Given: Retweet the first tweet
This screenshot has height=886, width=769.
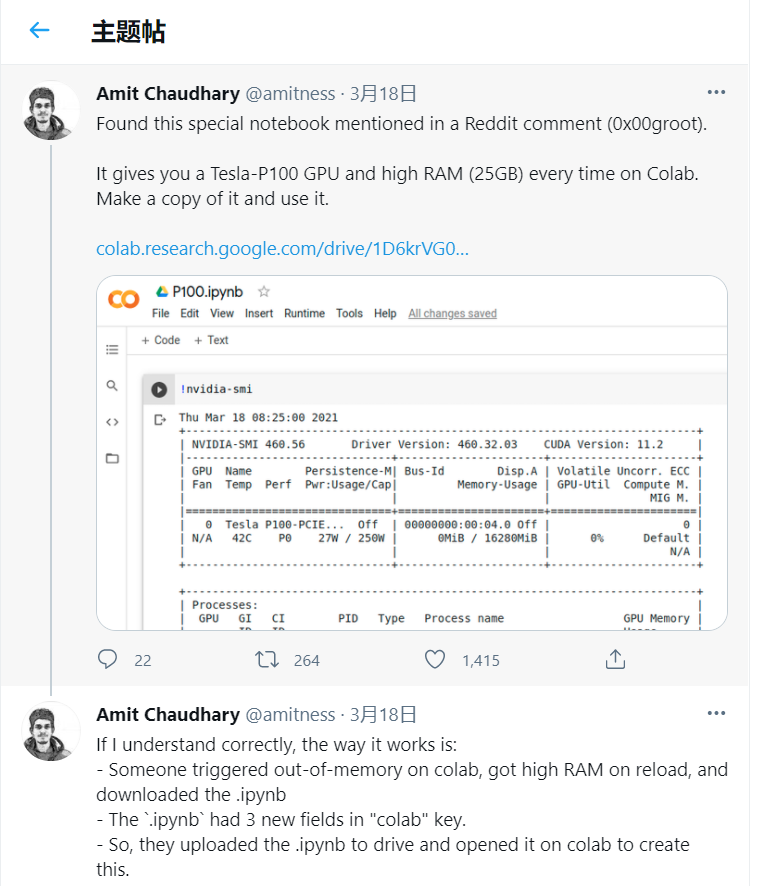Looking at the screenshot, I should click(x=266, y=659).
